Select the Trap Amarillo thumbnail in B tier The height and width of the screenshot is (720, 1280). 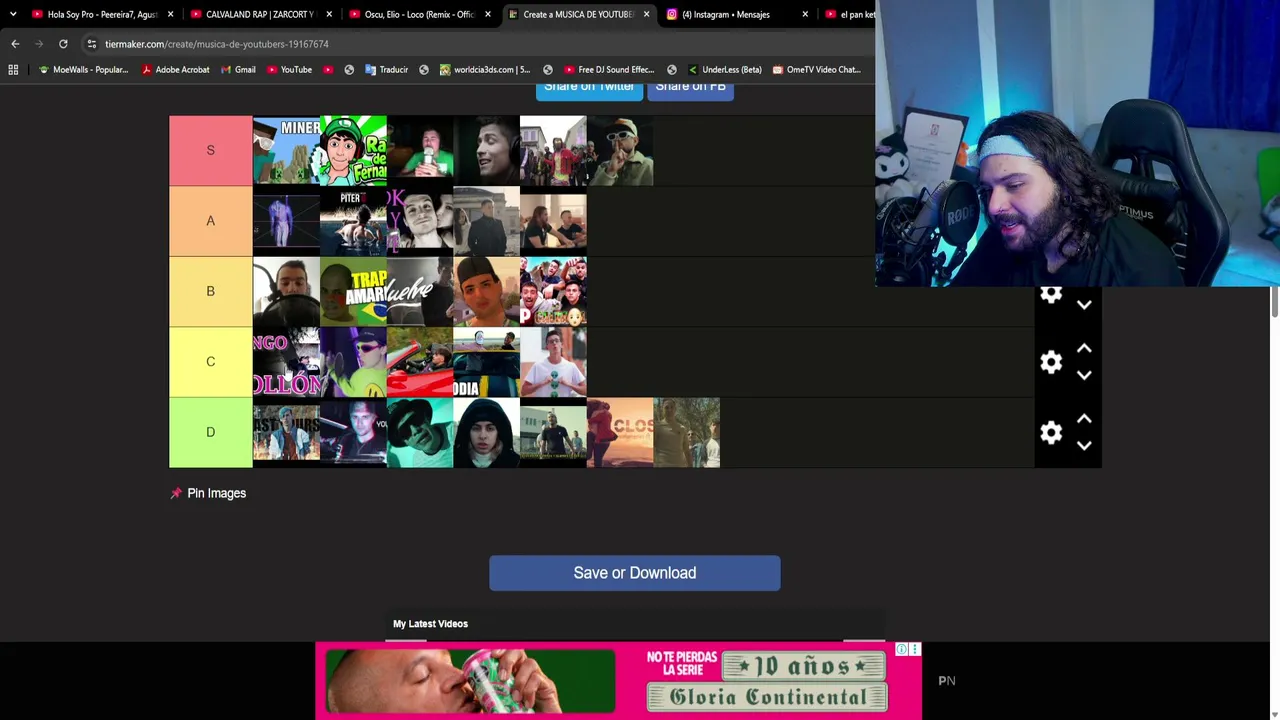(353, 291)
